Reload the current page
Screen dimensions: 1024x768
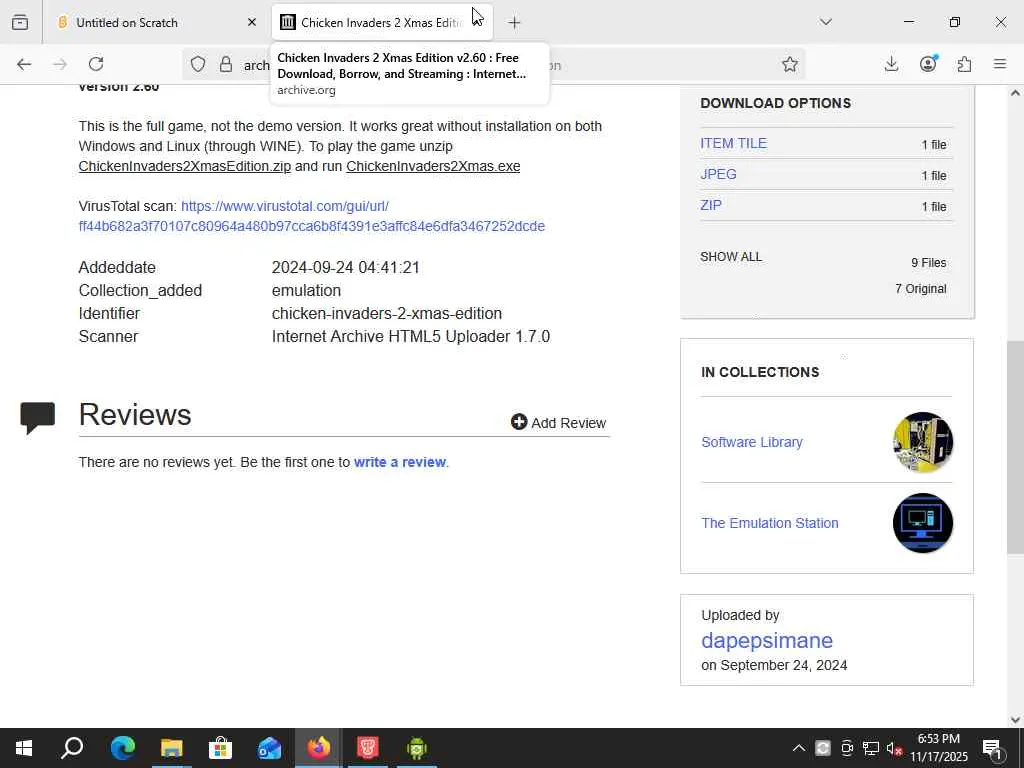click(x=96, y=64)
